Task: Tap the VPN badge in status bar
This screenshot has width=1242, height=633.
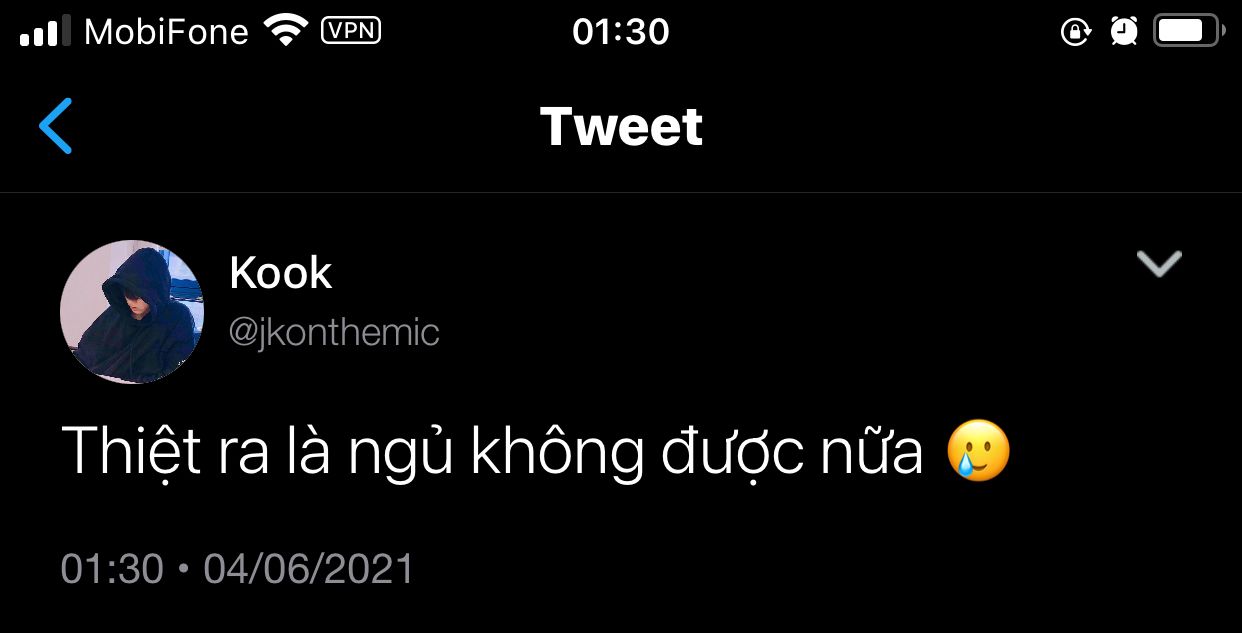Action: pyautogui.click(x=351, y=30)
